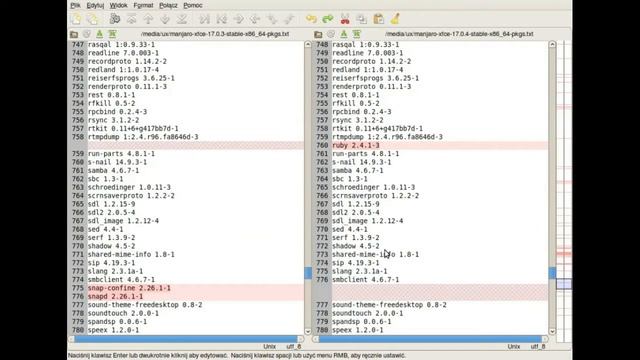
Task: Click 'rasqal 1:0.9.33-1' in the right pane
Action: coord(366,44)
